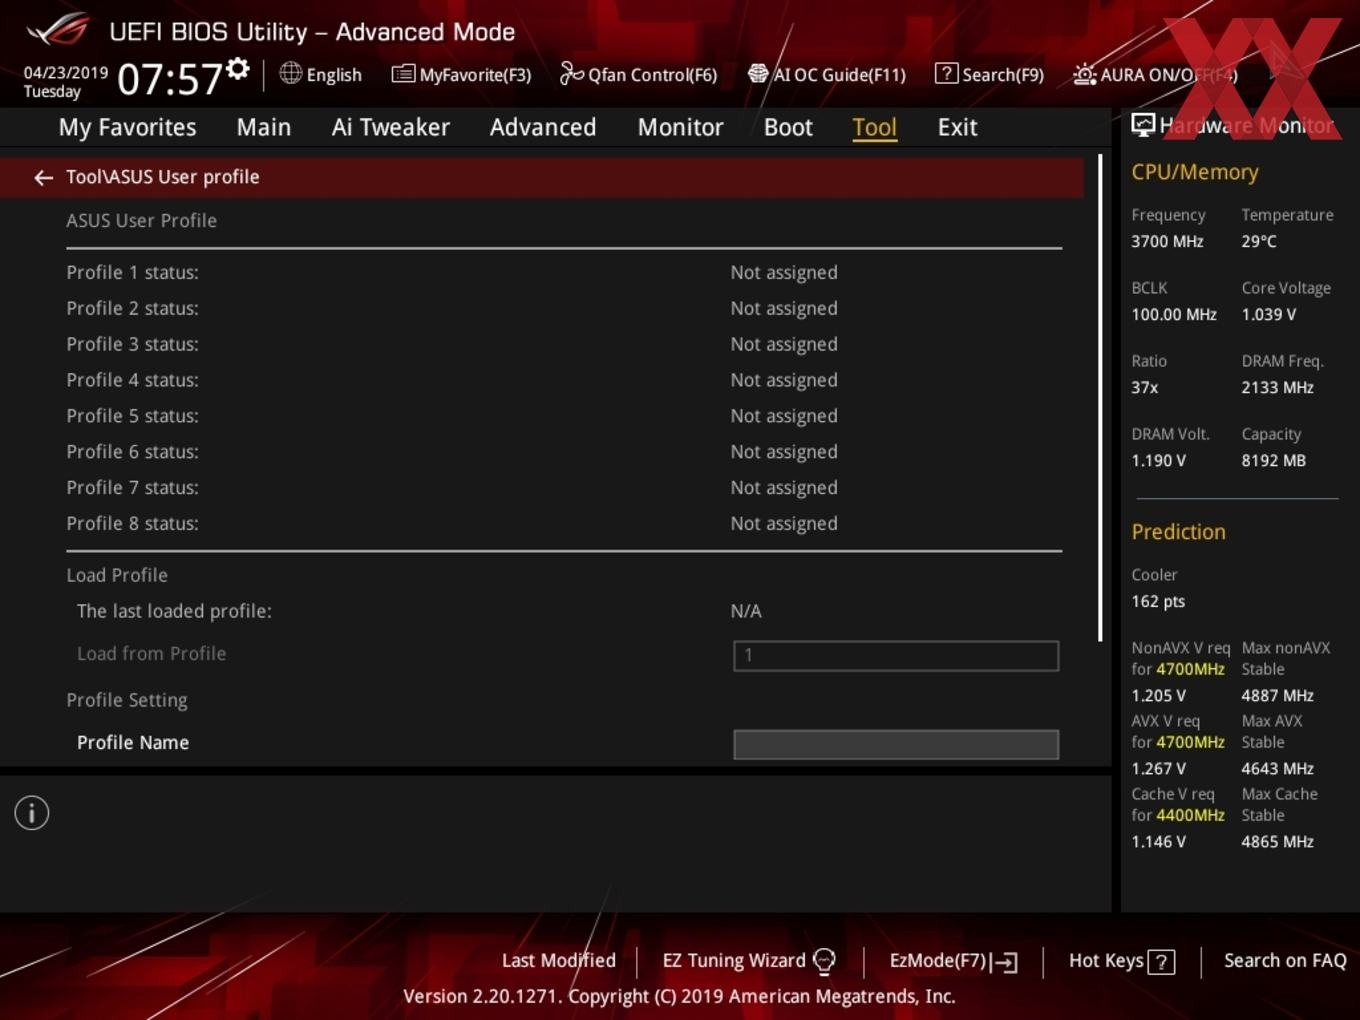The height and width of the screenshot is (1020, 1360).
Task: Toggle AURA ON/OFF lighting
Action: (1154, 74)
